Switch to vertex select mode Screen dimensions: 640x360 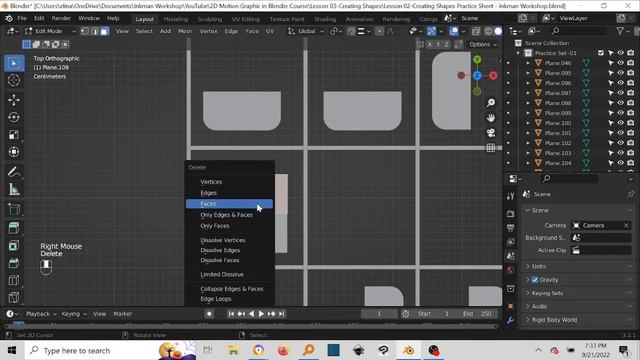point(85,31)
